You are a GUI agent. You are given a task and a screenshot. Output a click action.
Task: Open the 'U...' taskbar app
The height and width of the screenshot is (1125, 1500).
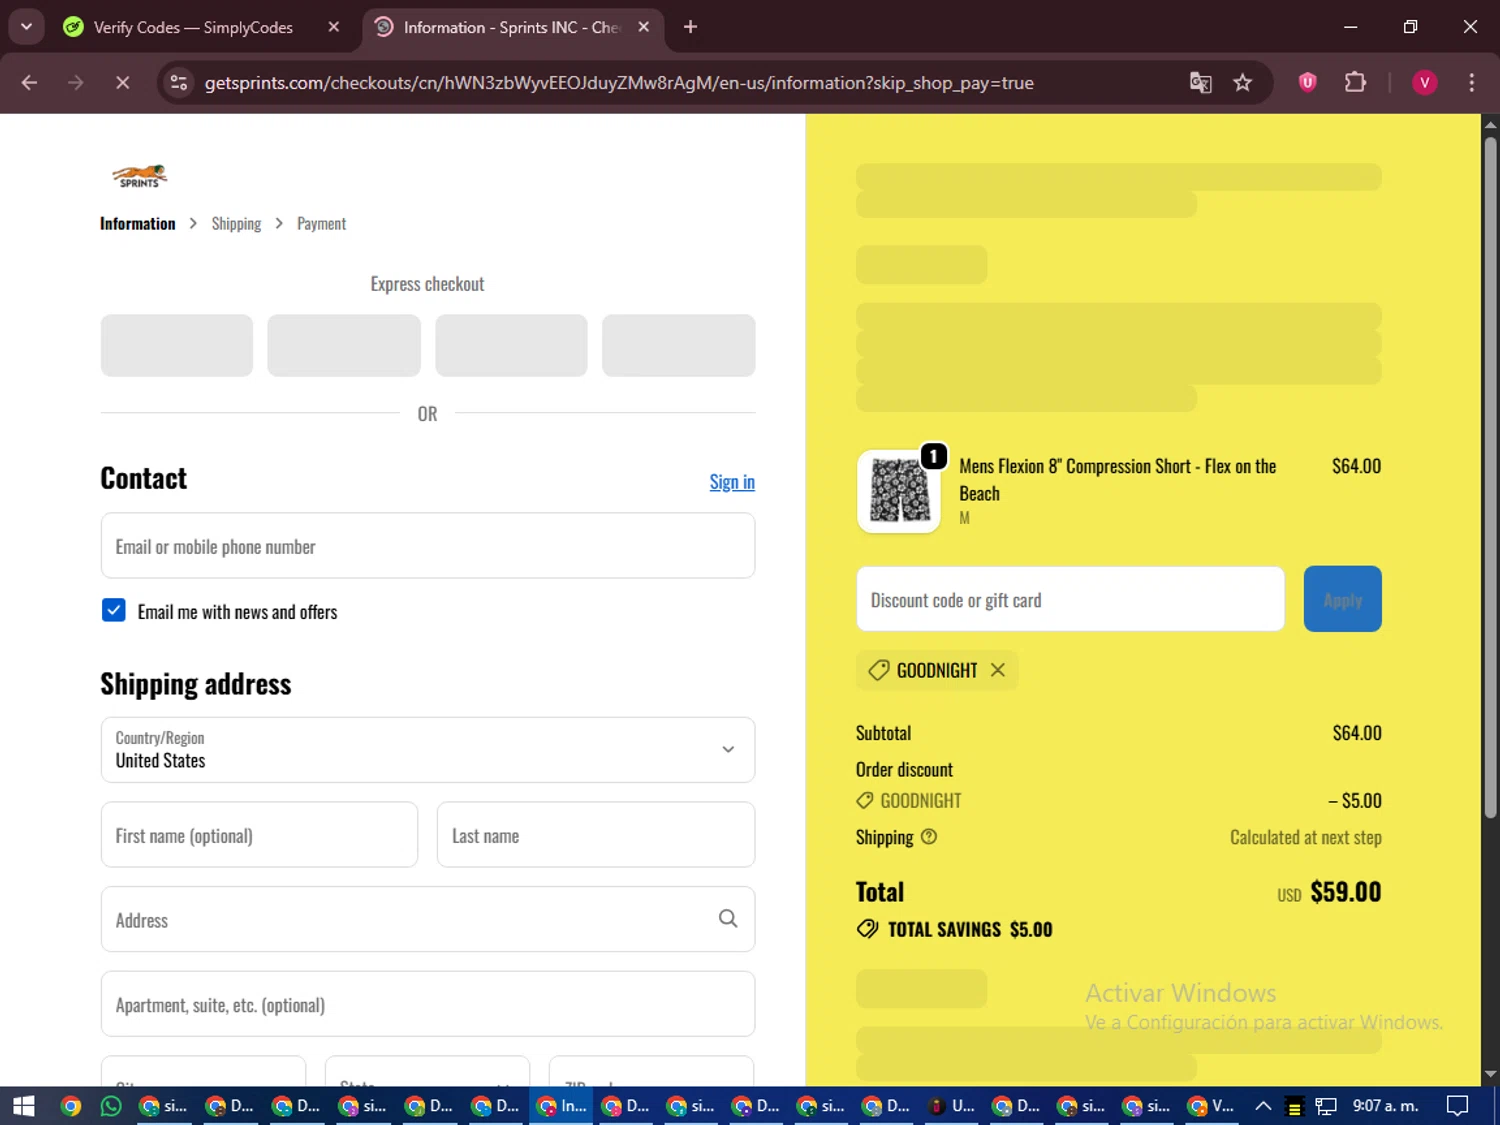click(x=951, y=1106)
